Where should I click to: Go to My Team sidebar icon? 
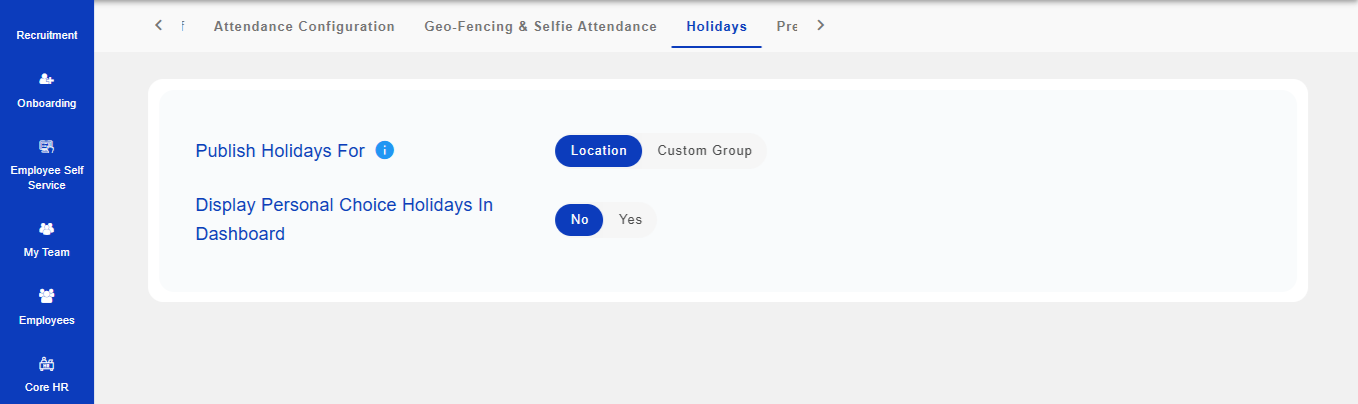[x=46, y=229]
